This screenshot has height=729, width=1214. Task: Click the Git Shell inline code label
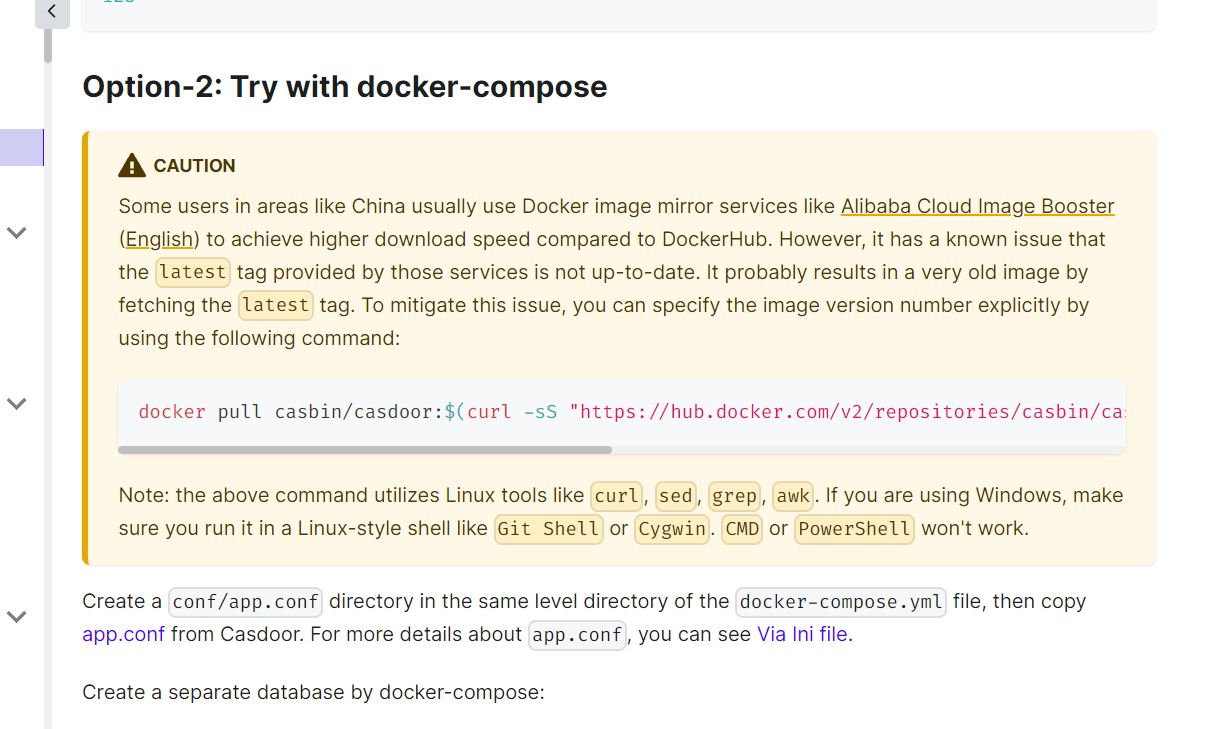548,529
